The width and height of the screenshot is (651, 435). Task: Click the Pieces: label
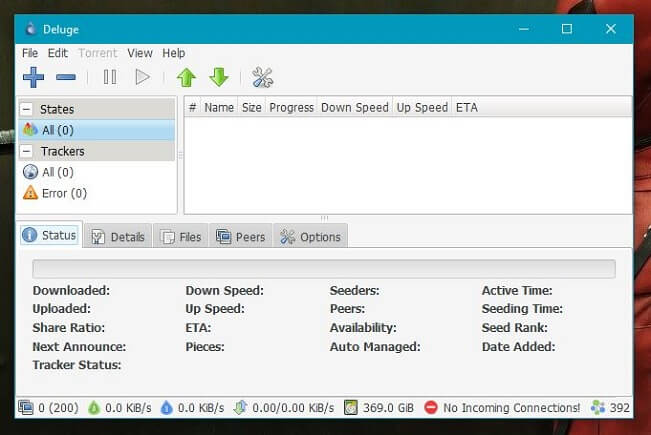pos(205,347)
